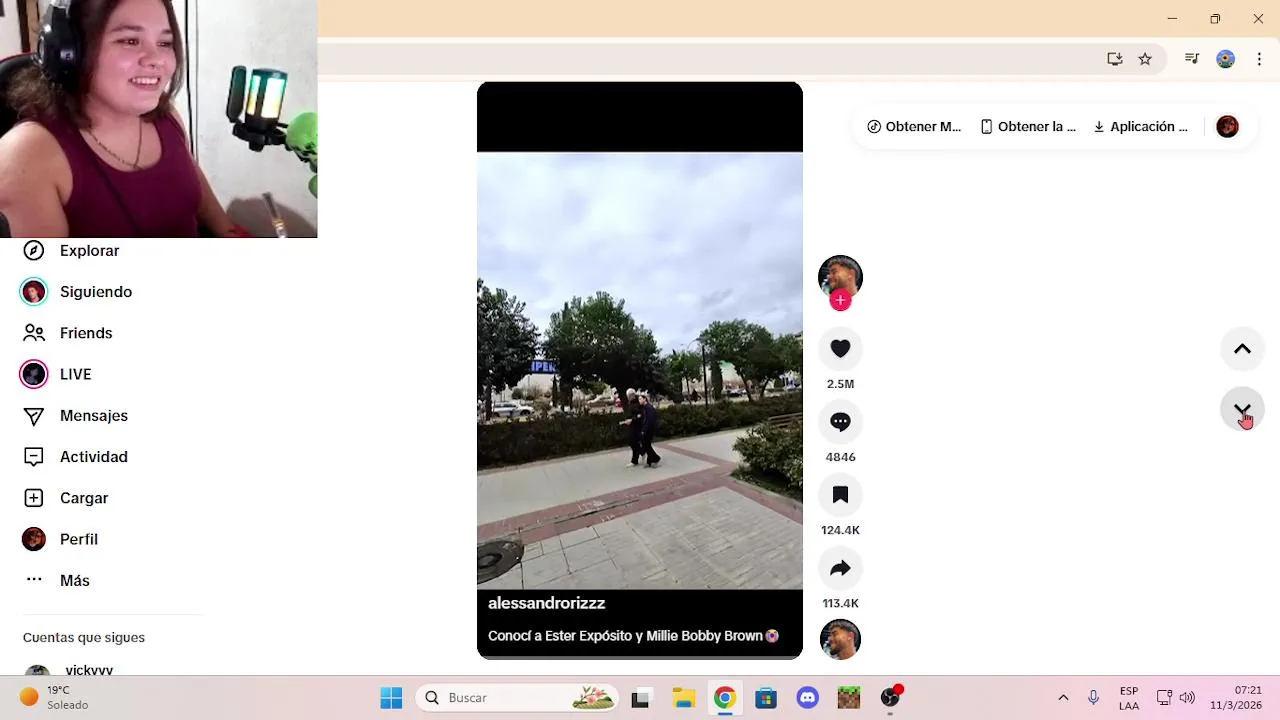Open the vickyvy followed account
The image size is (1280, 720).
[x=89, y=670]
